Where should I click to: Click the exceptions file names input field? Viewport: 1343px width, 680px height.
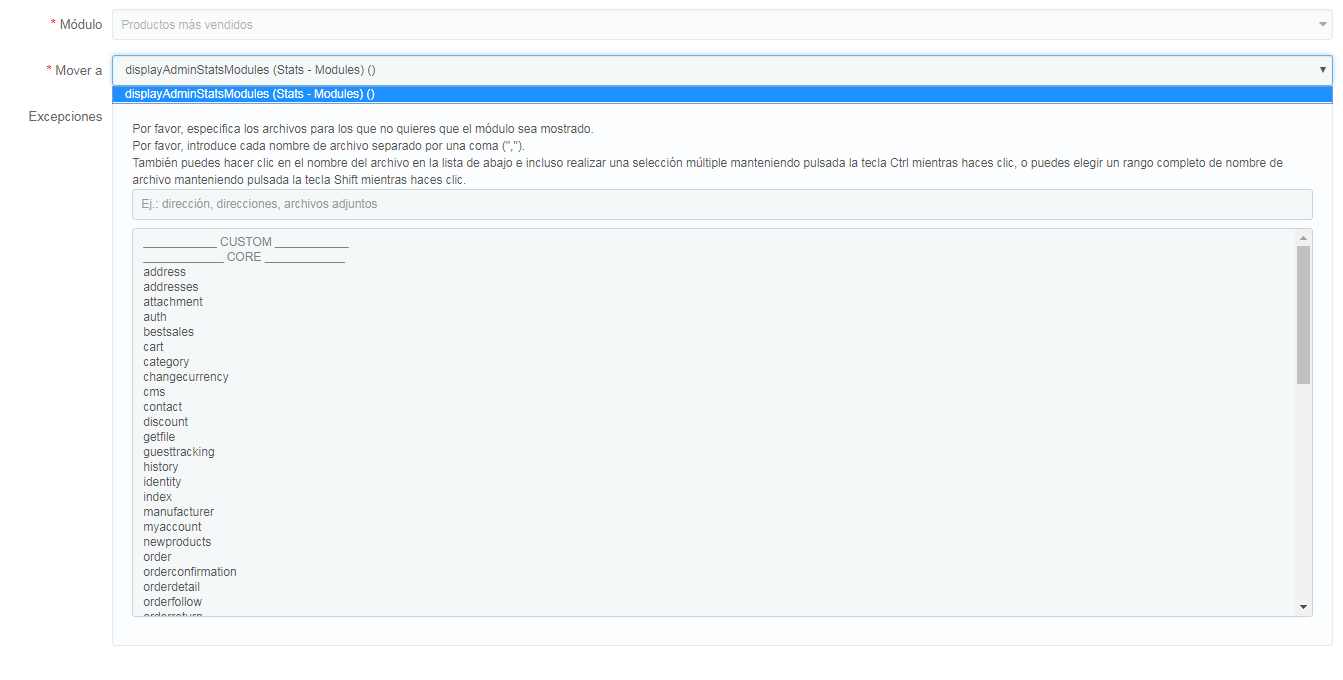(x=722, y=204)
